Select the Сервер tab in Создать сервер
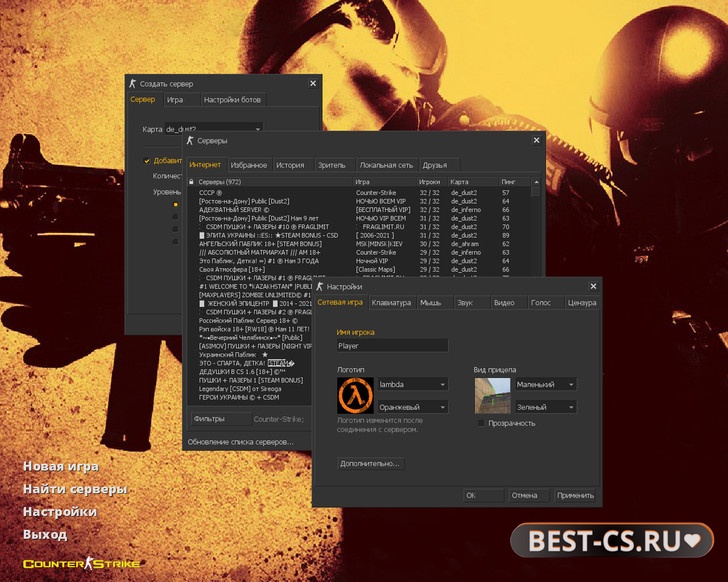728x582 pixels. pos(143,99)
